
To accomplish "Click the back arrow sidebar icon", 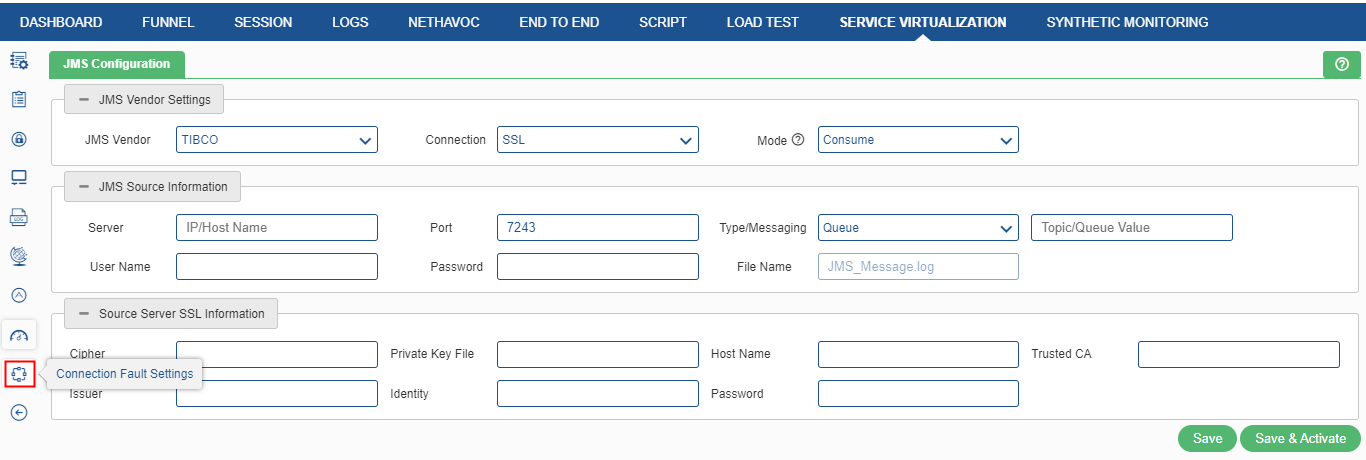I will click(18, 412).
